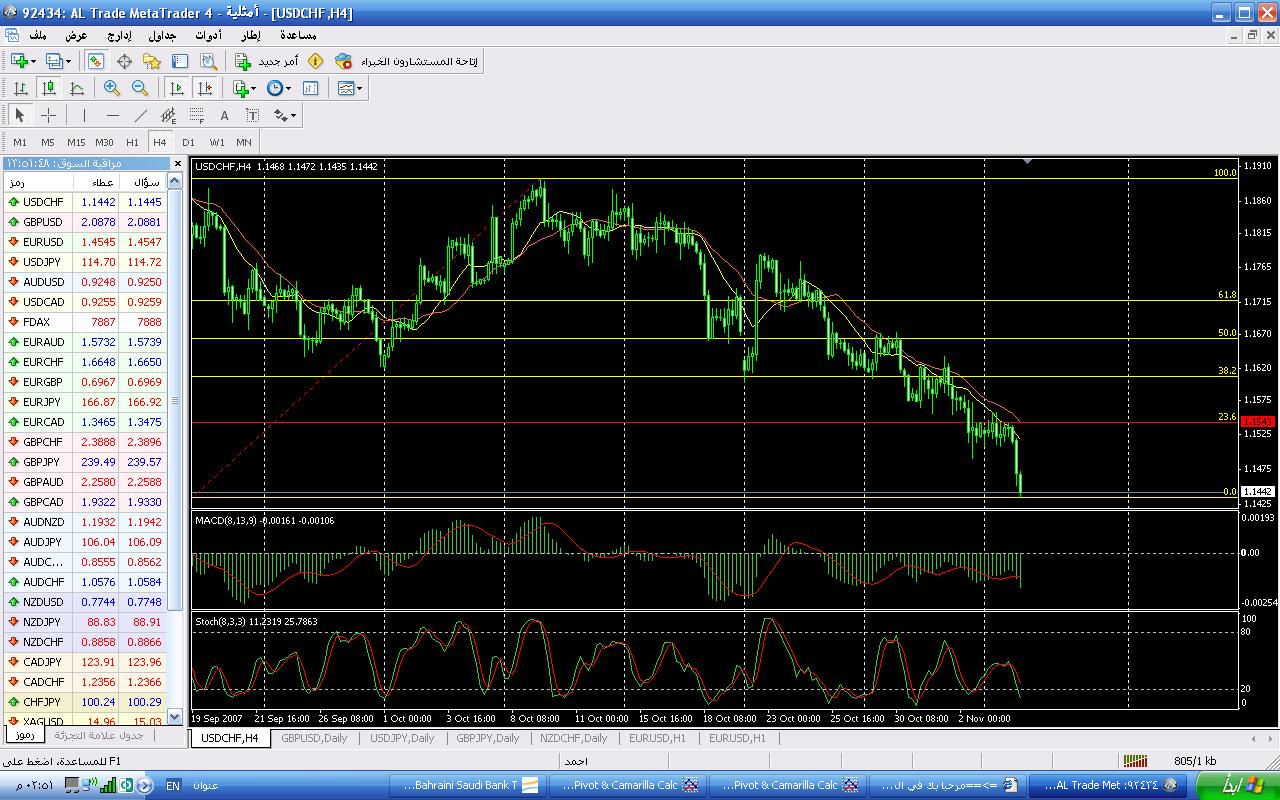1280x800 pixels.
Task: Click the zoom in magnifier icon
Action: (112, 88)
